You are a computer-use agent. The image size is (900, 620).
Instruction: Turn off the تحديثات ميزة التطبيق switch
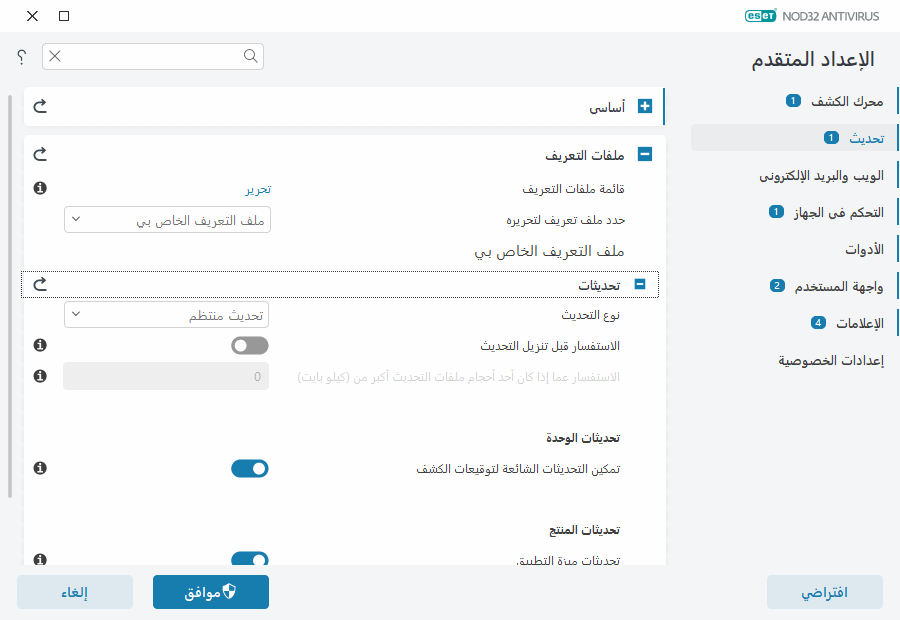(x=249, y=559)
